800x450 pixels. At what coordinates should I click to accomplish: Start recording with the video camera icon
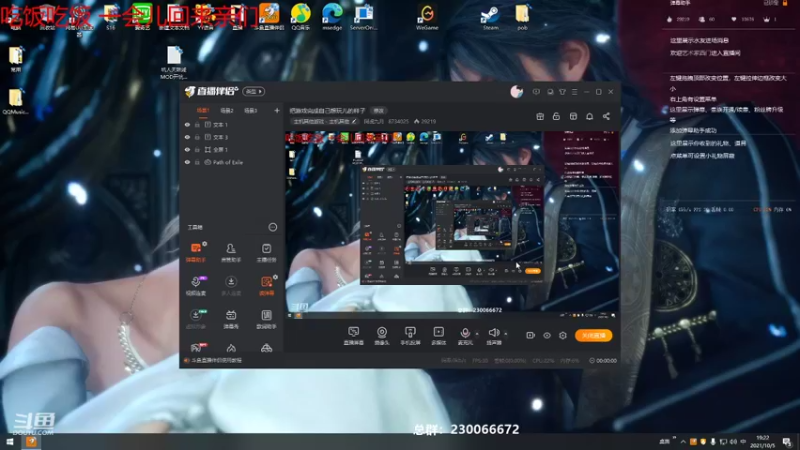tap(531, 335)
